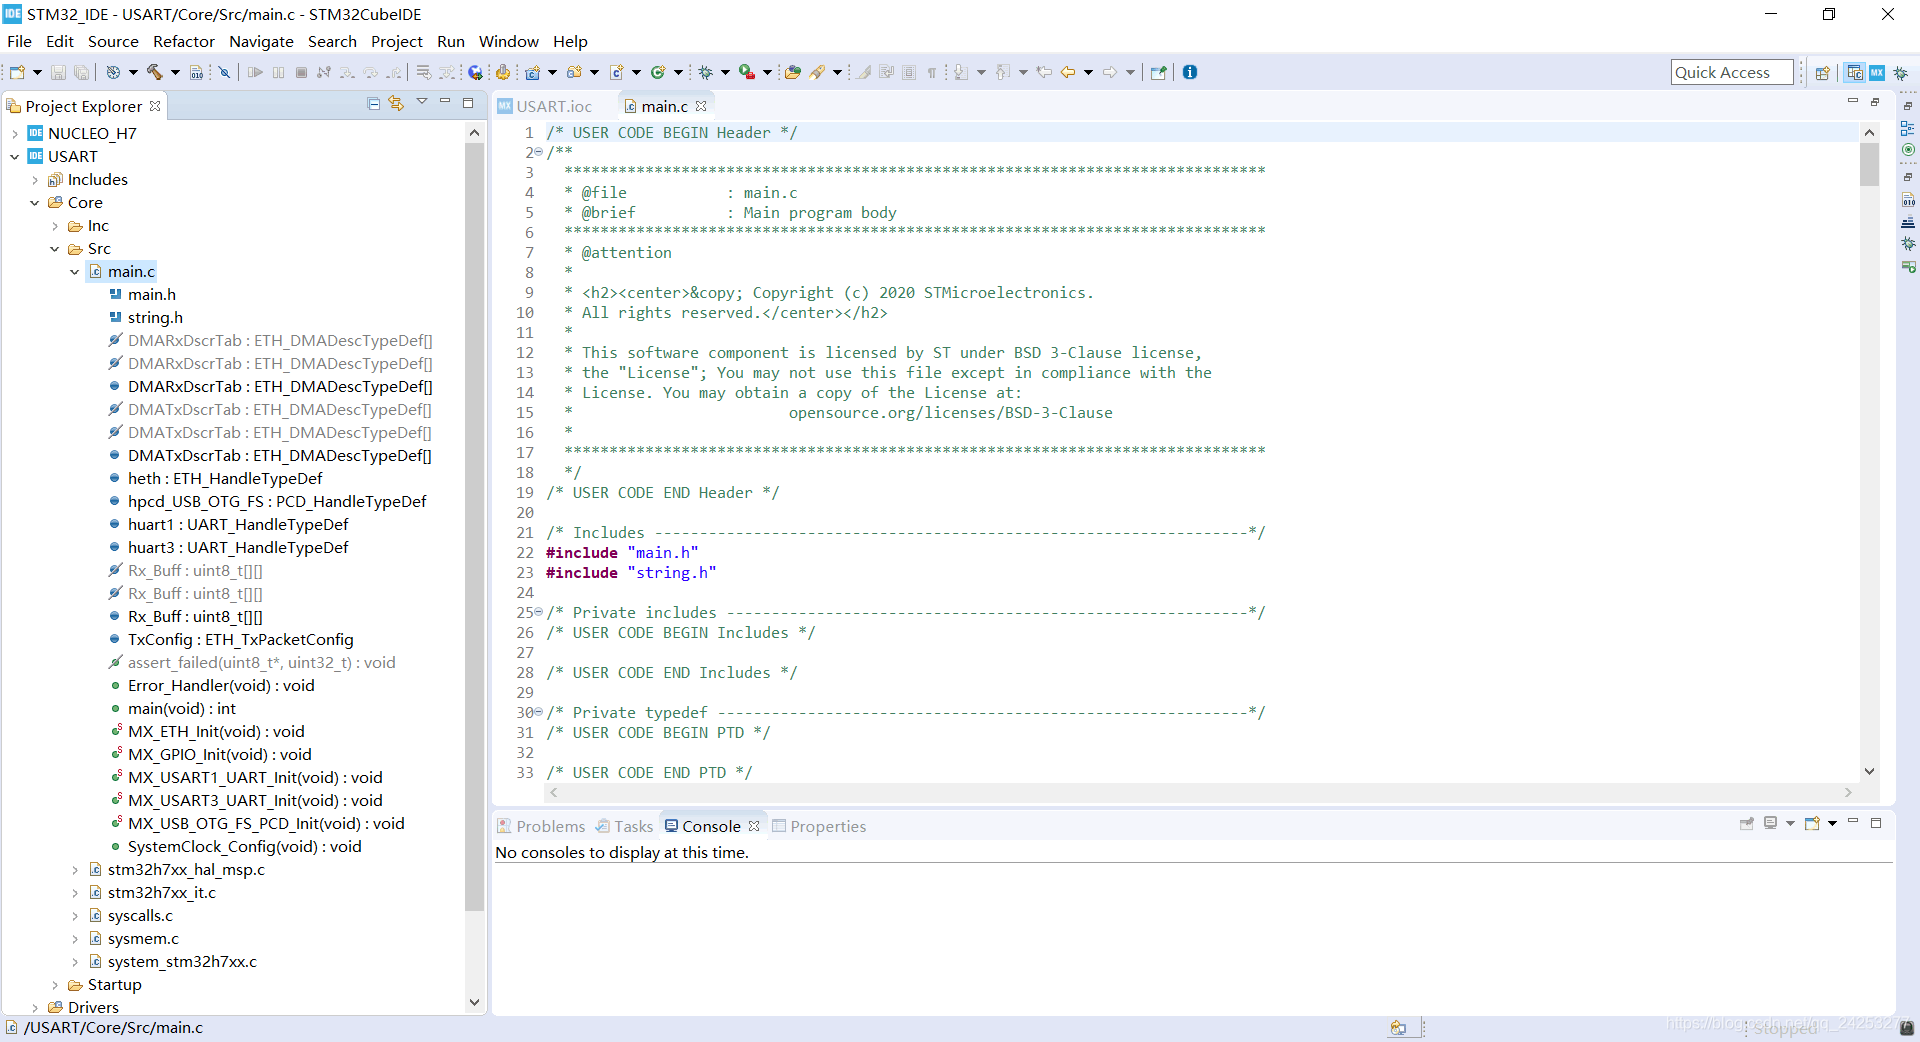Toggle Pin Editor in toolbar

[x=1159, y=72]
